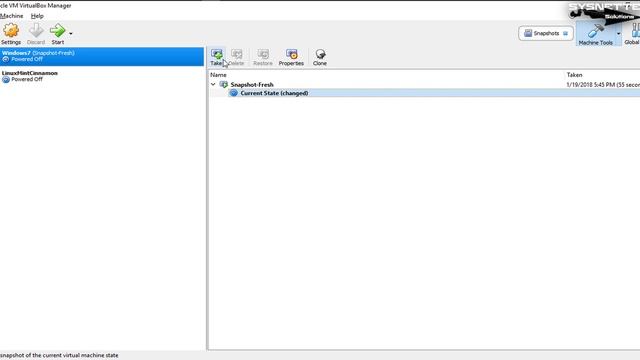Click the Restore snapshot icon

pyautogui.click(x=262, y=57)
